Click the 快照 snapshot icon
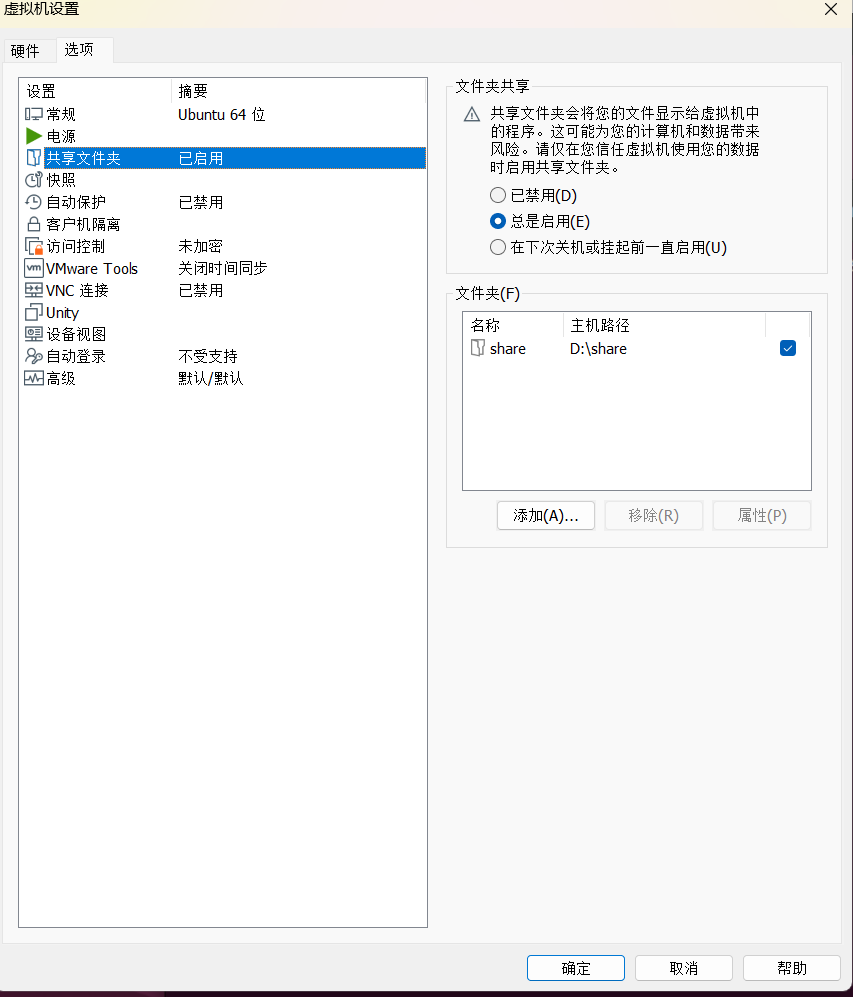This screenshot has height=997, width=853. pos(34,180)
